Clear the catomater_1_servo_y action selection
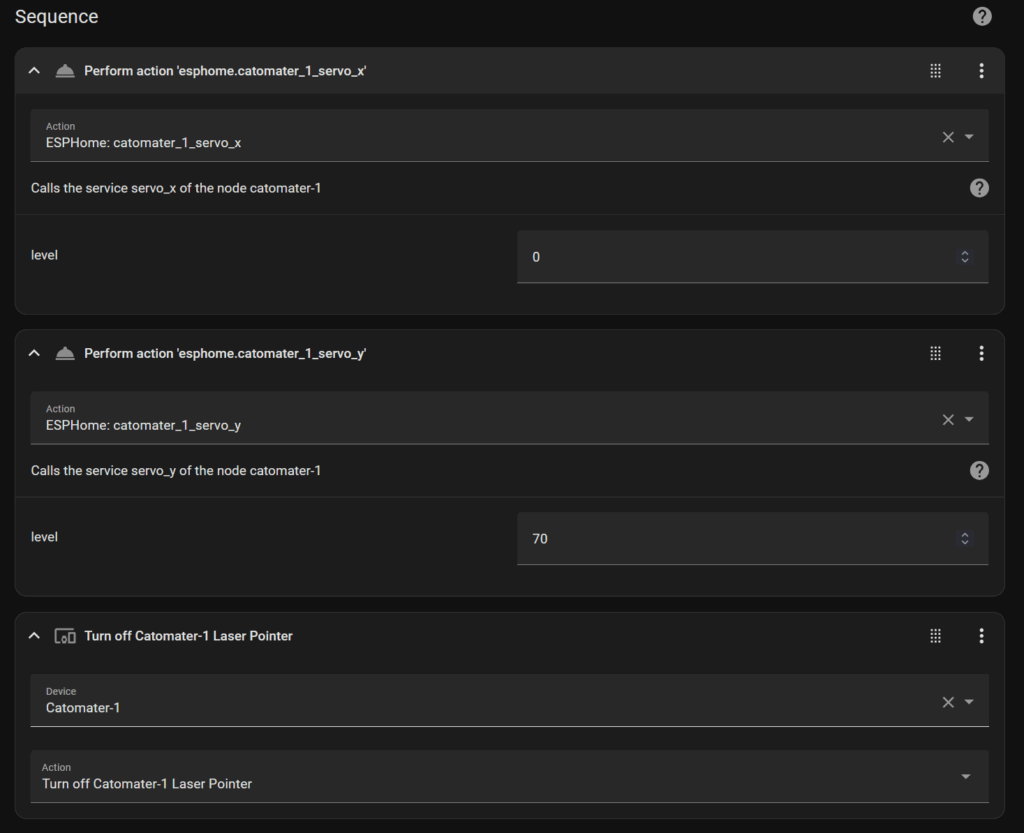1024x833 pixels. tap(948, 420)
